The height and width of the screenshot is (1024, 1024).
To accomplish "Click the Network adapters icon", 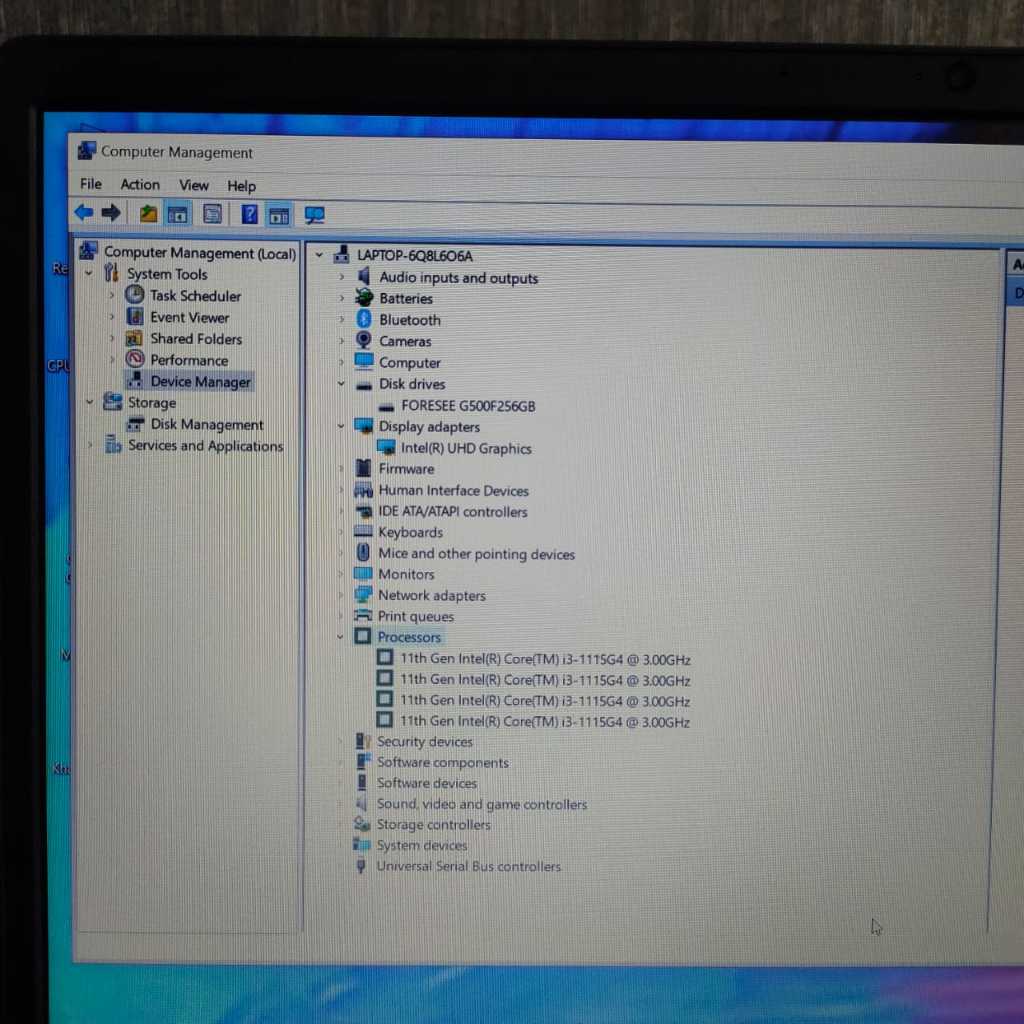I will coord(363,594).
